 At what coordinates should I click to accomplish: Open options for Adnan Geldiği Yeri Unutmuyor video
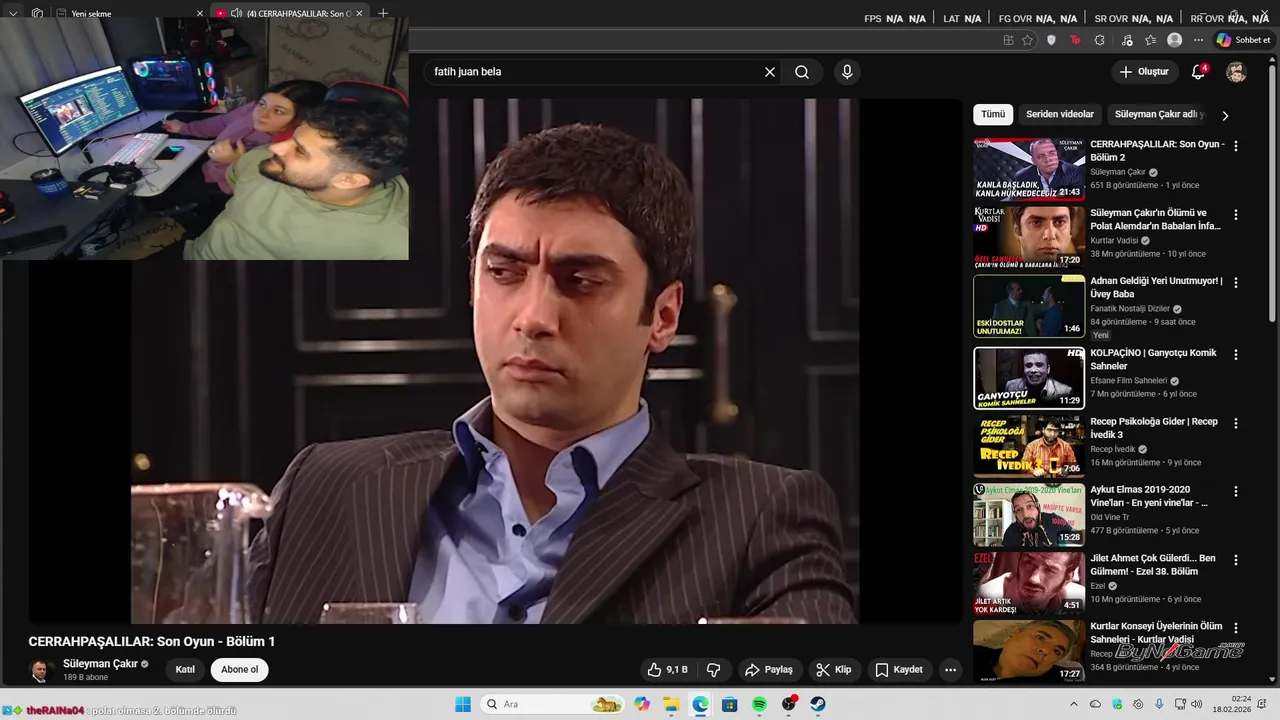[1236, 283]
